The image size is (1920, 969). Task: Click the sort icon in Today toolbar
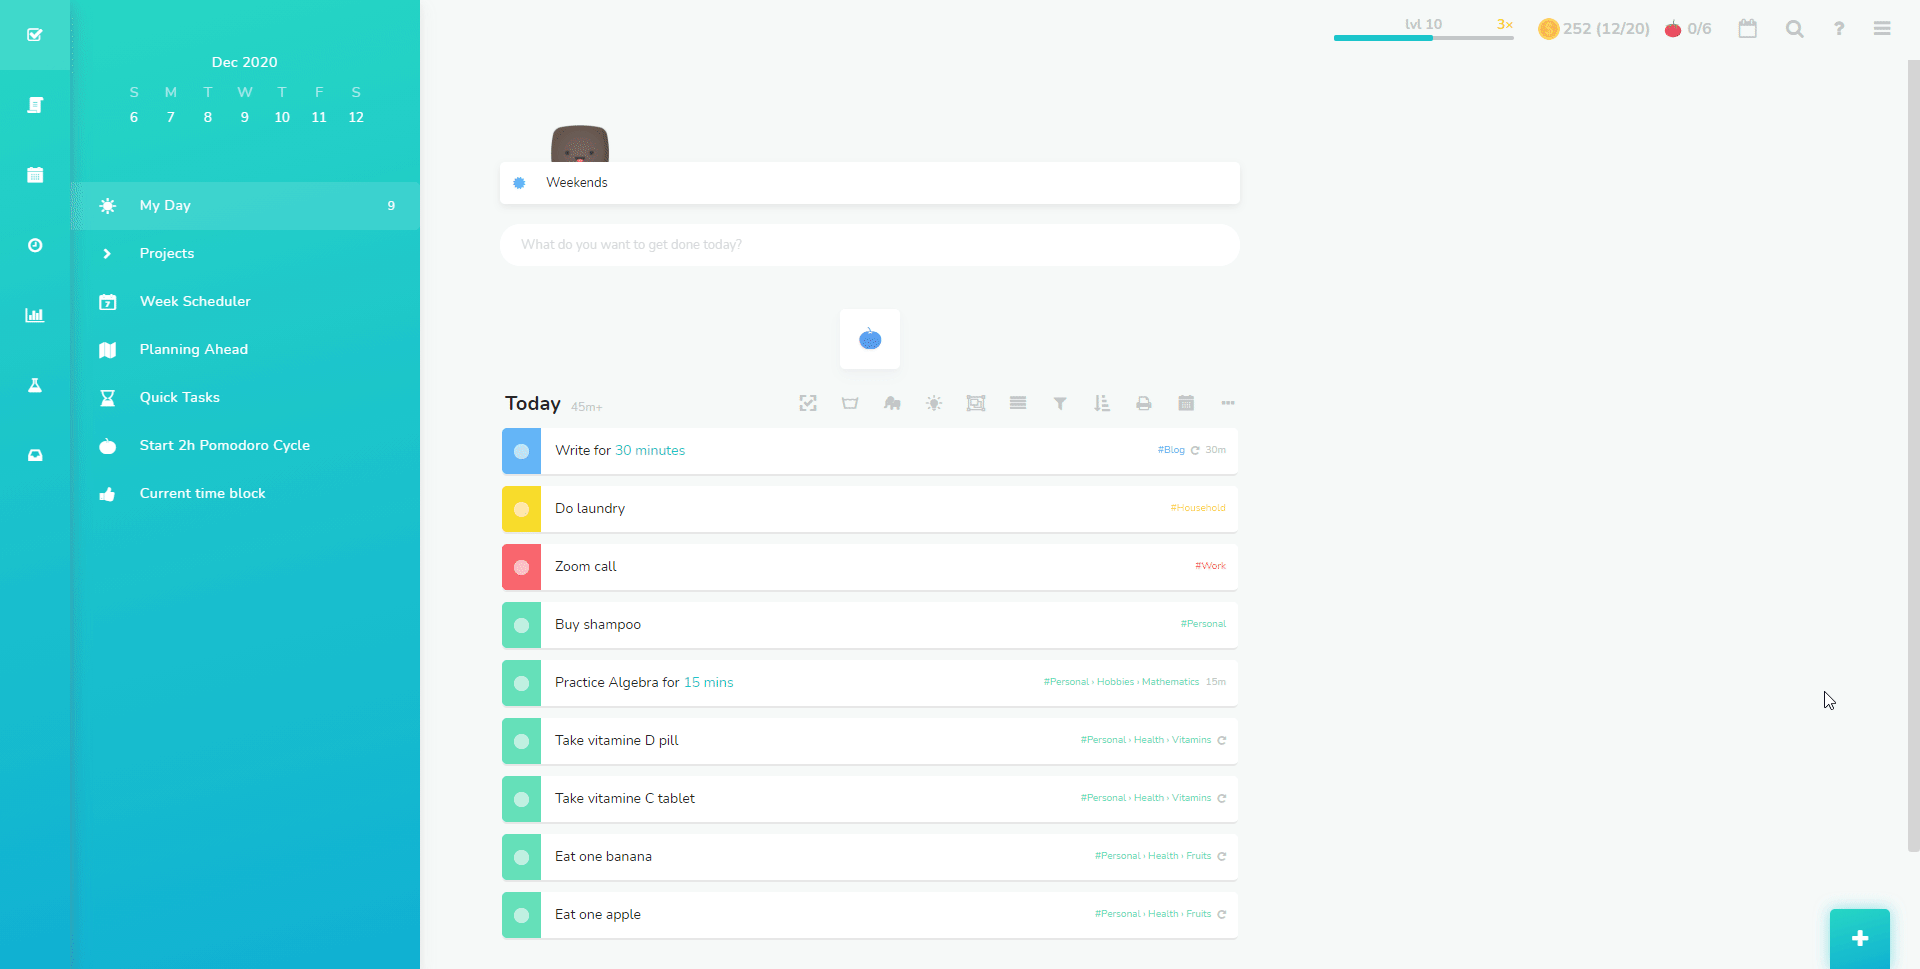click(x=1102, y=403)
